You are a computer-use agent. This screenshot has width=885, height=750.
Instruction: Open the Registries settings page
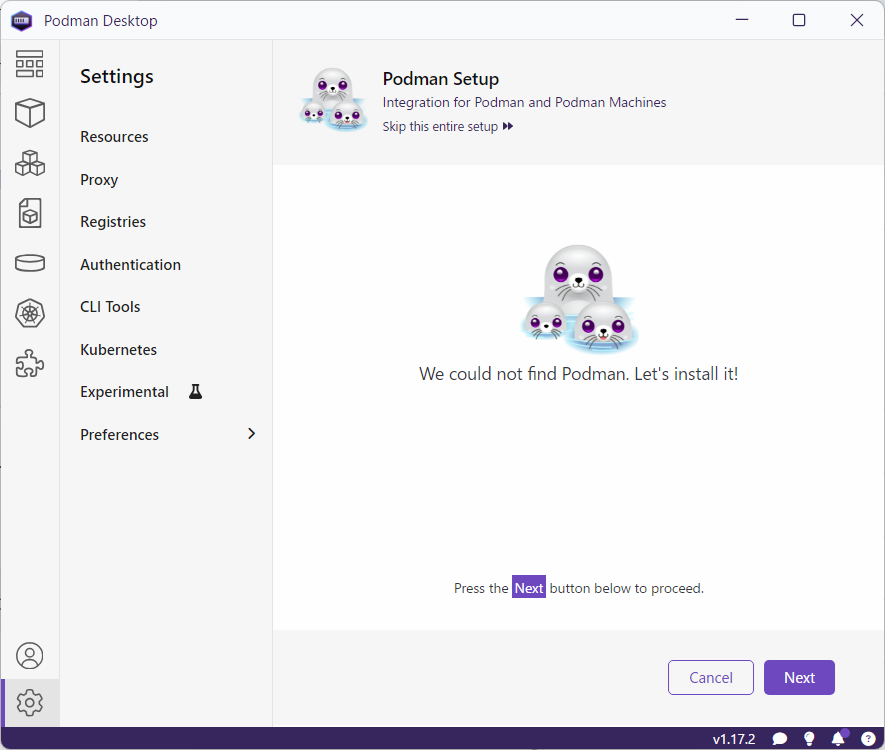click(113, 222)
